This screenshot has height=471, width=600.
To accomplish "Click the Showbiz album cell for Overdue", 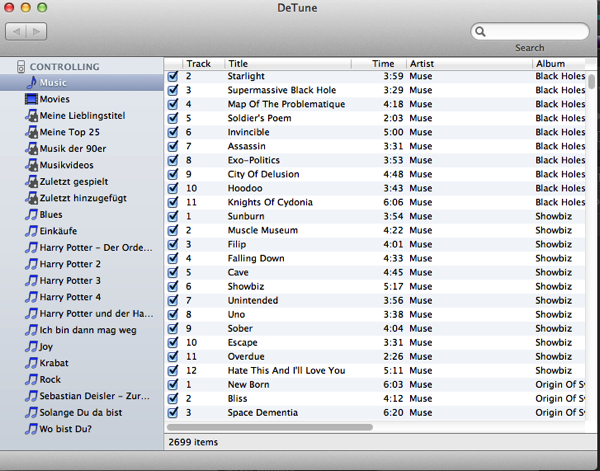I will coord(553,357).
